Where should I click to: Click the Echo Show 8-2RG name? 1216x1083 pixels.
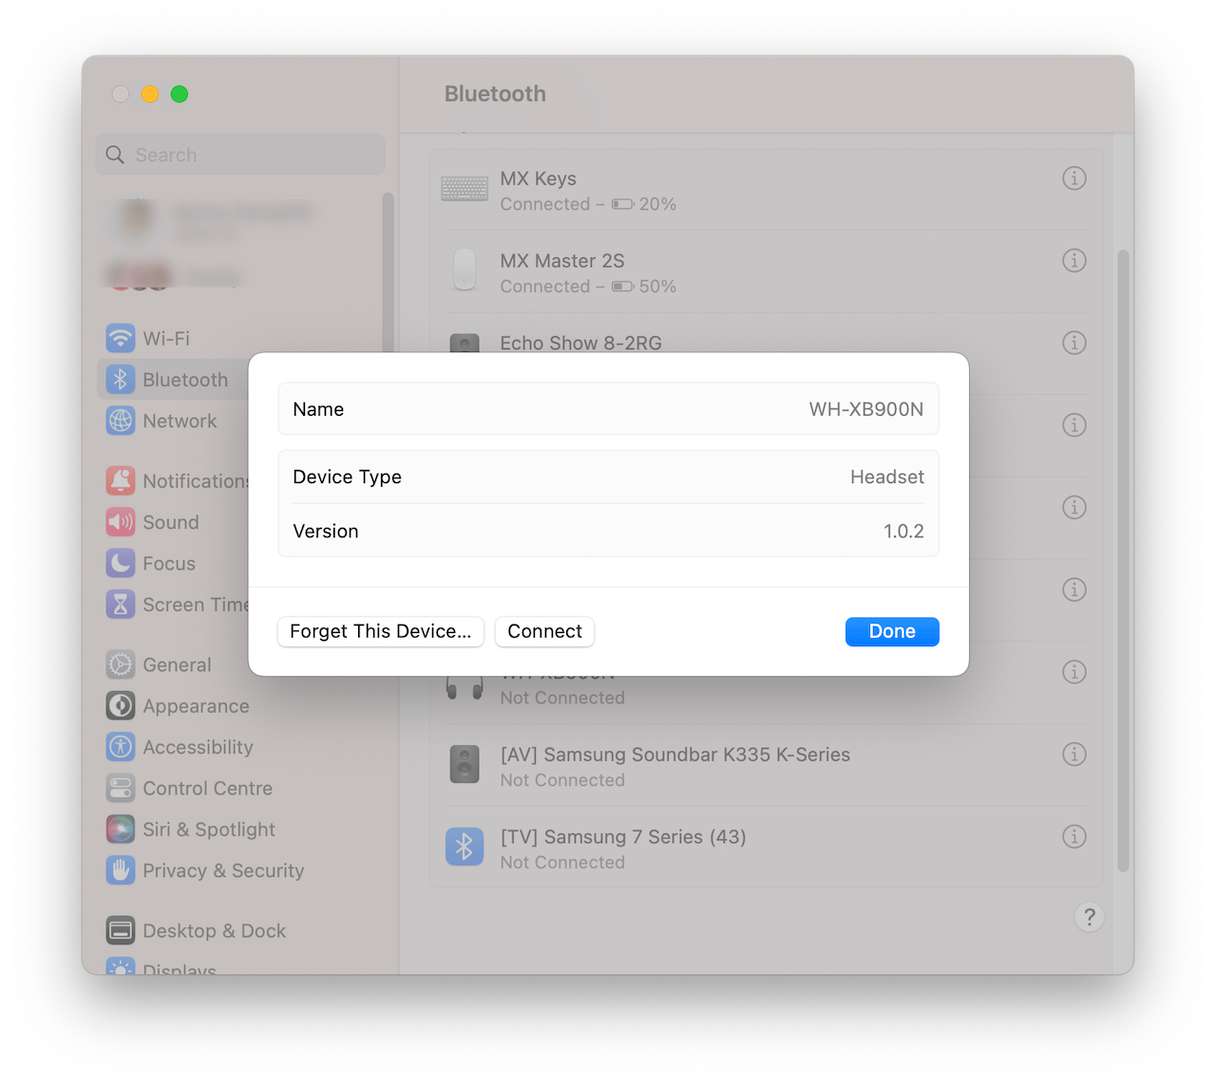coord(581,343)
